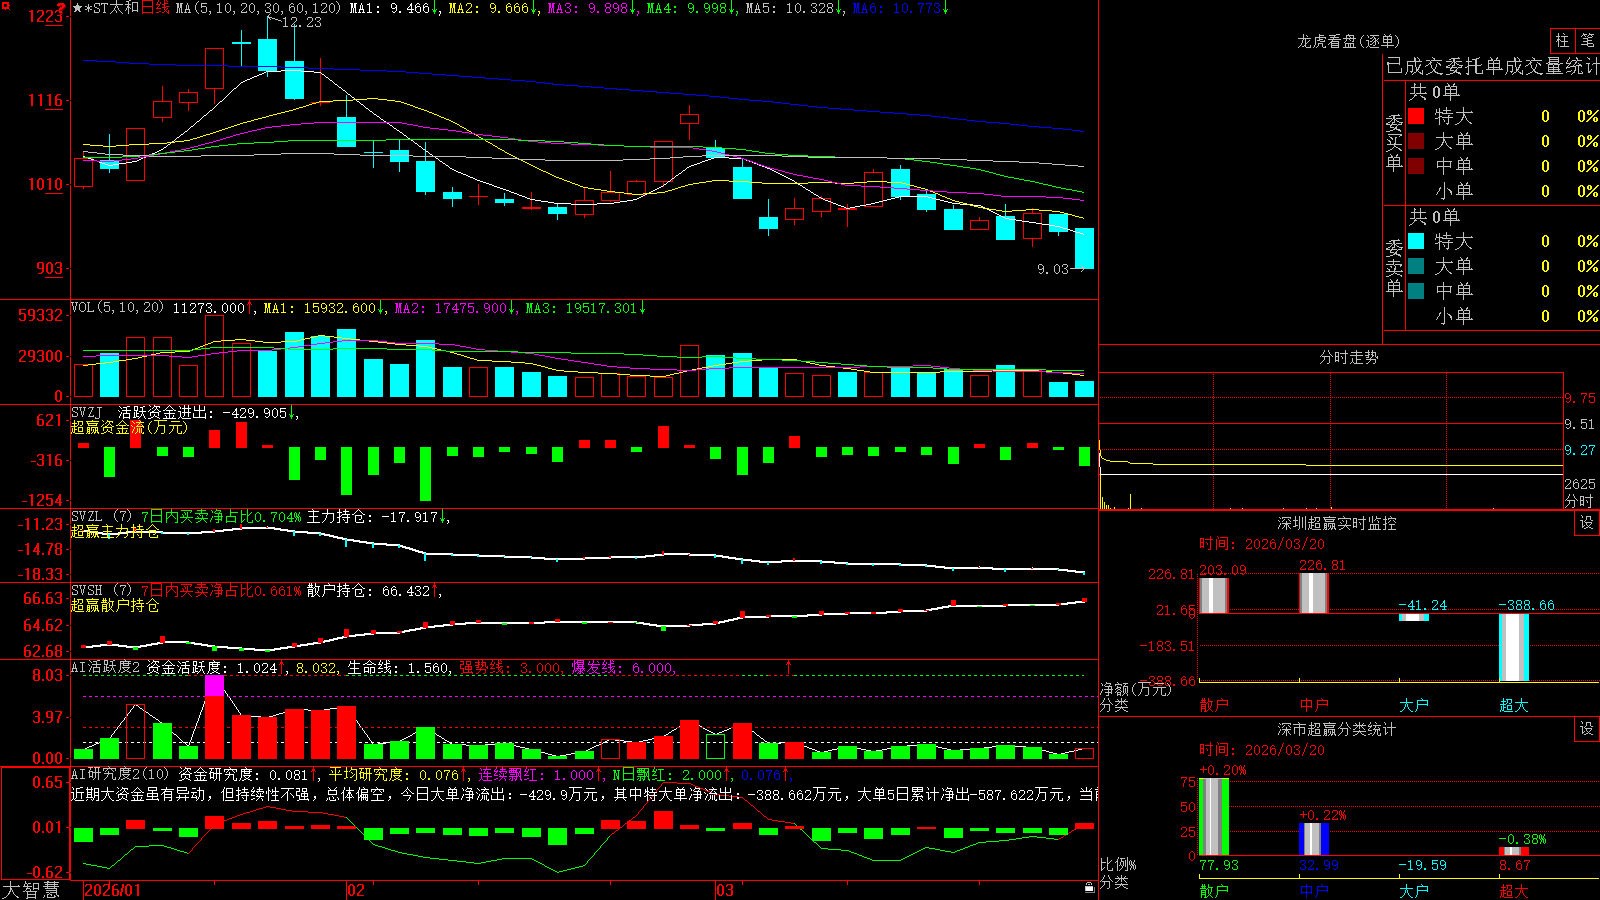Click teal 大单 sell-order swatch
1600x900 pixels.
click(1416, 266)
